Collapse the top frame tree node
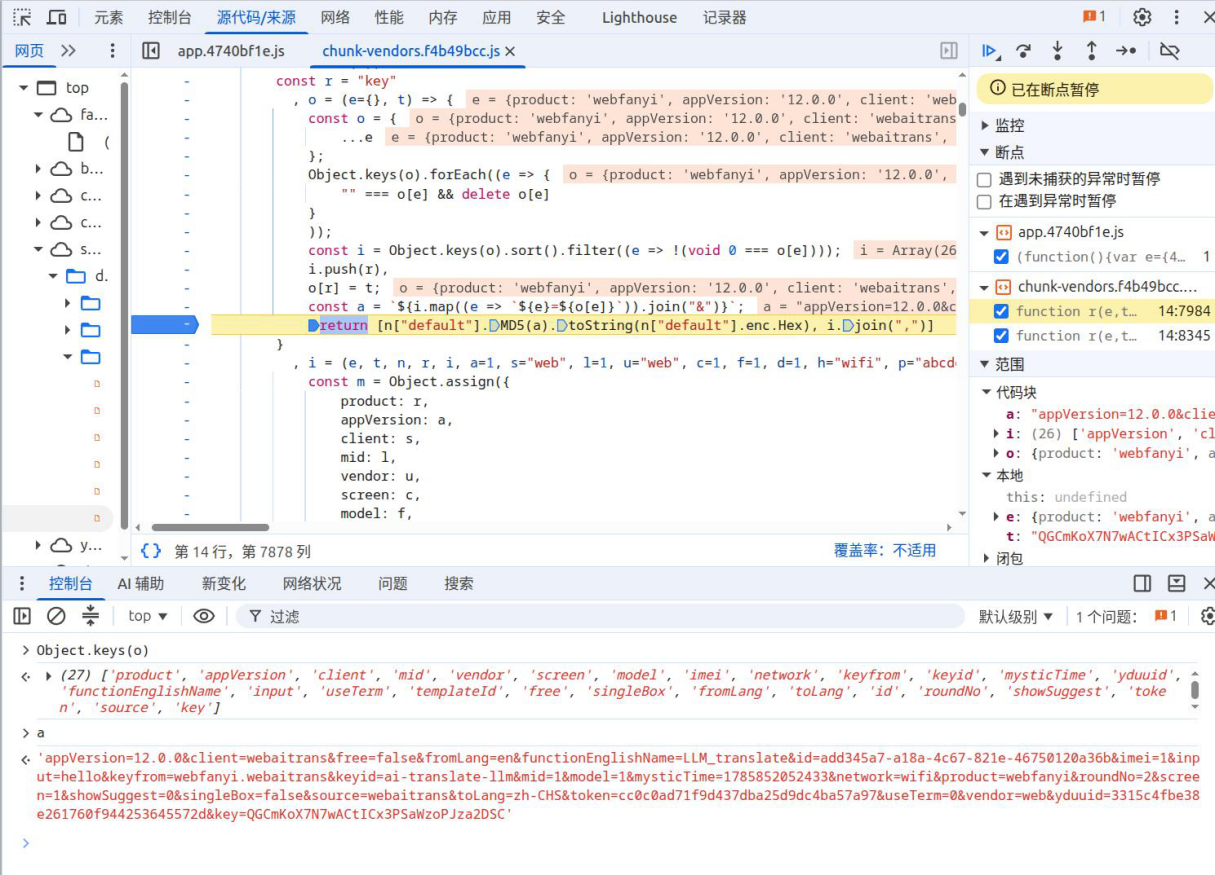1215x875 pixels. [x=23, y=88]
